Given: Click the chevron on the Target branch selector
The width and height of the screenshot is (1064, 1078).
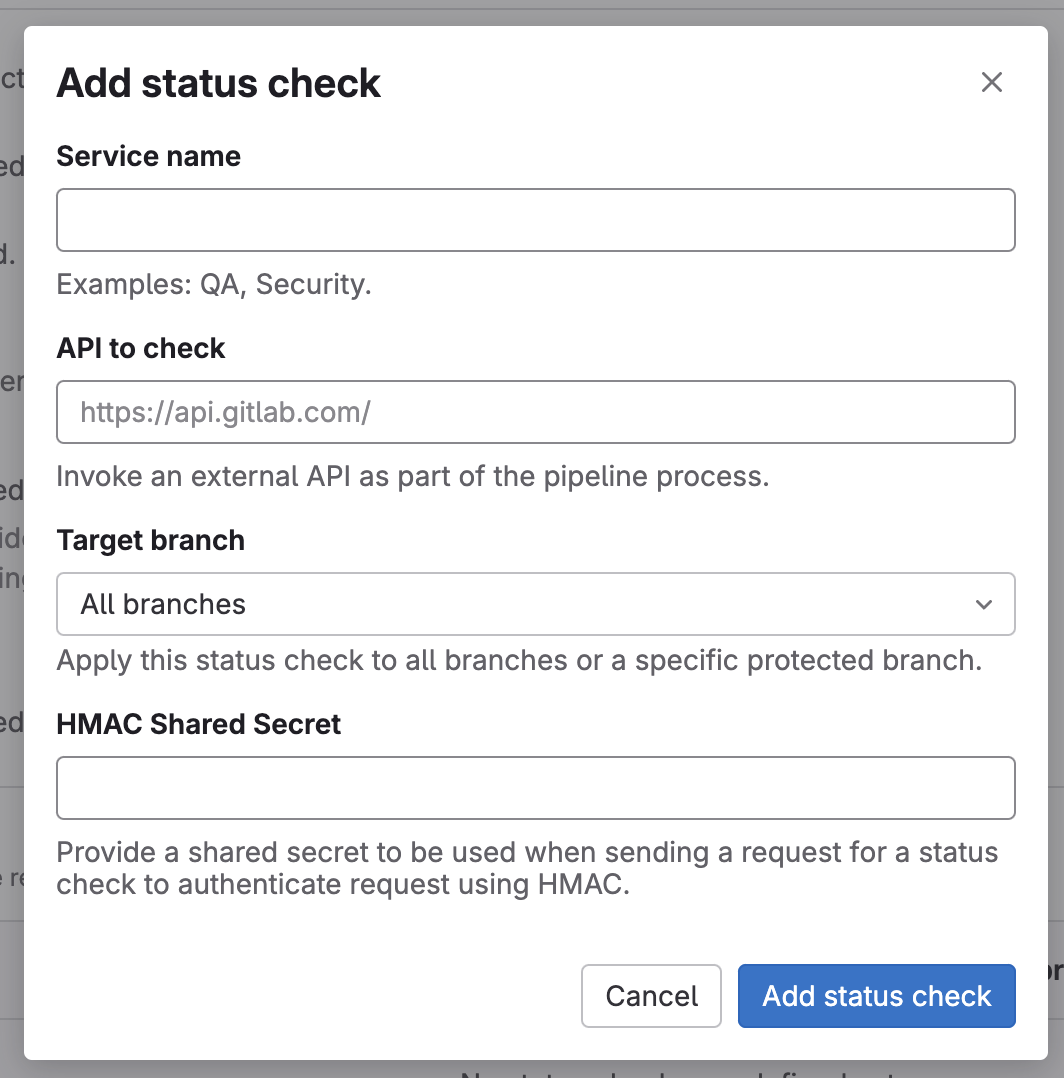Looking at the screenshot, I should click(983, 604).
